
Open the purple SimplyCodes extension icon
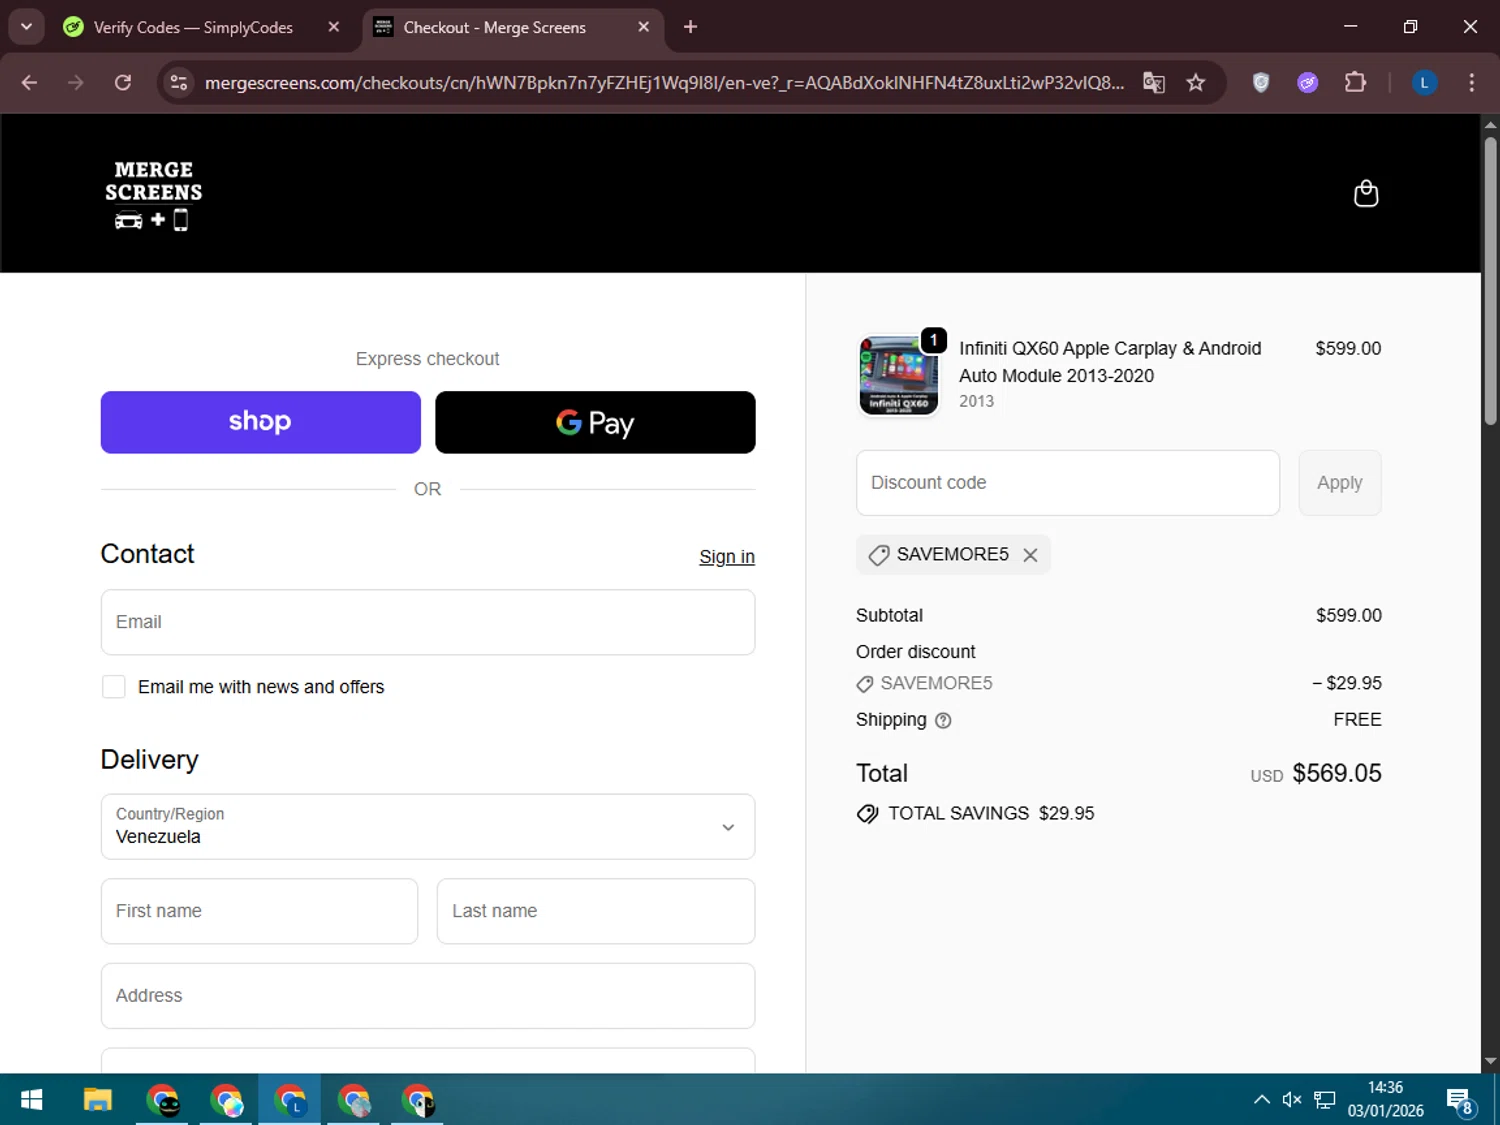click(1308, 83)
